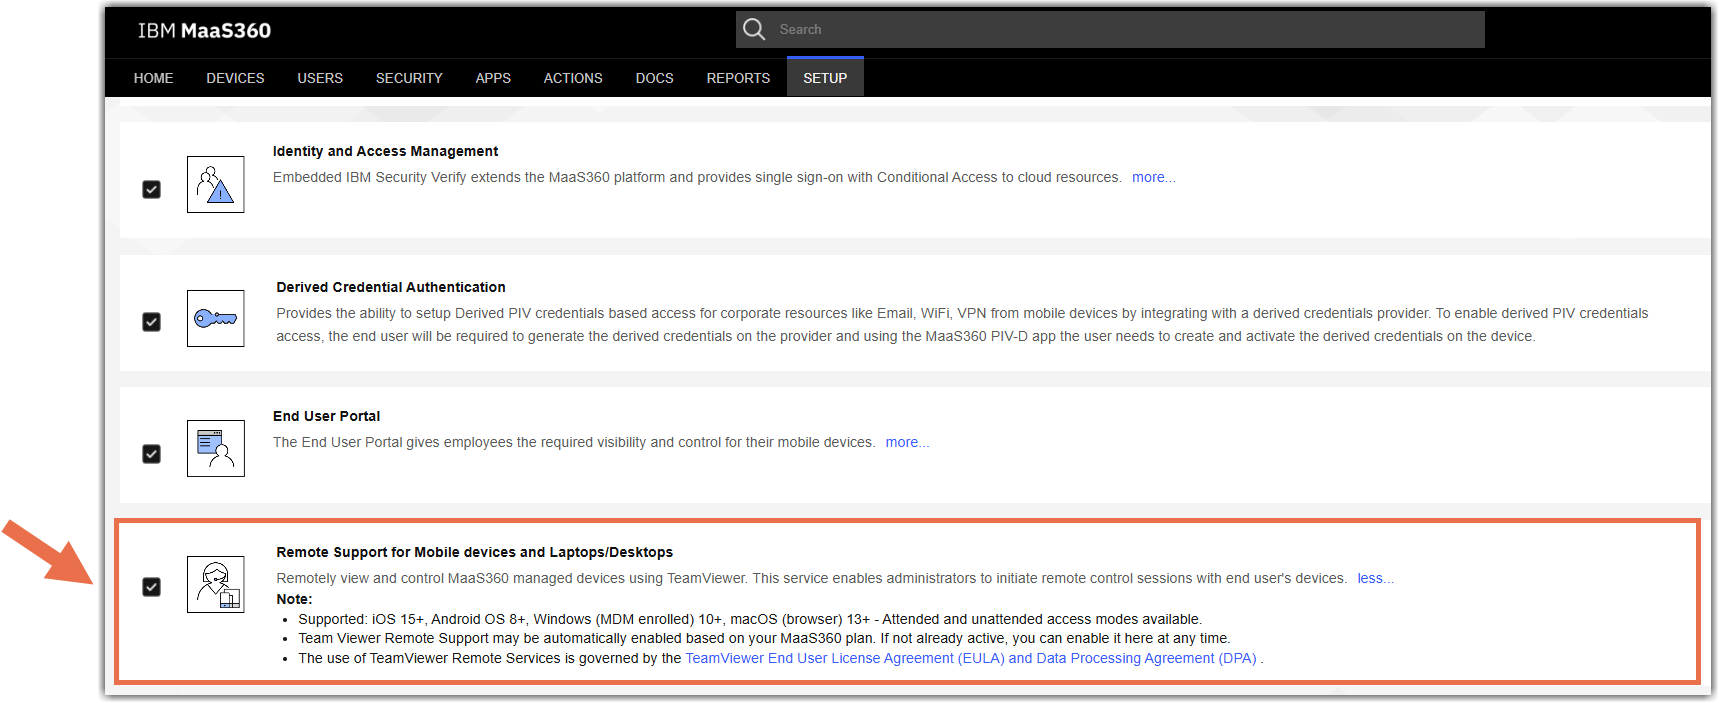This screenshot has width=1719, height=703.
Task: Open the DOCS menu
Action: (x=655, y=78)
